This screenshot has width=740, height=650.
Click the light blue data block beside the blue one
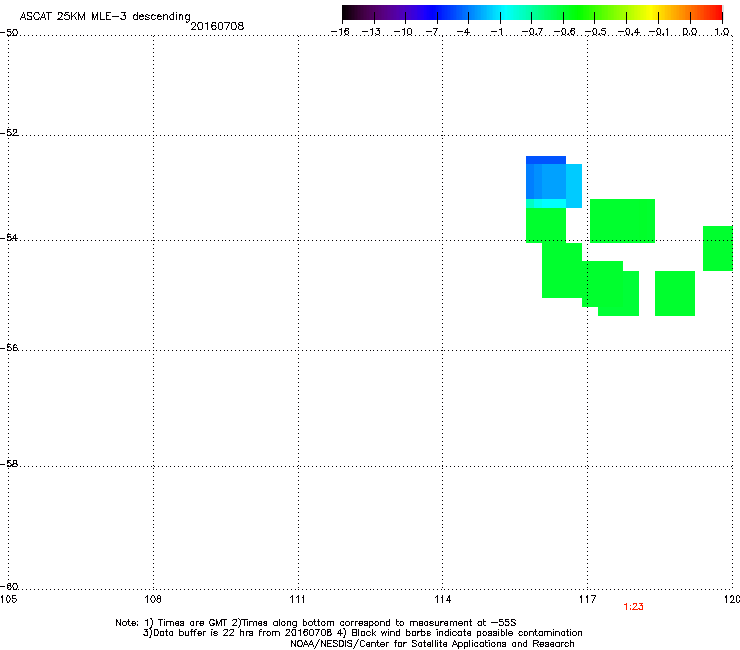pos(574,186)
